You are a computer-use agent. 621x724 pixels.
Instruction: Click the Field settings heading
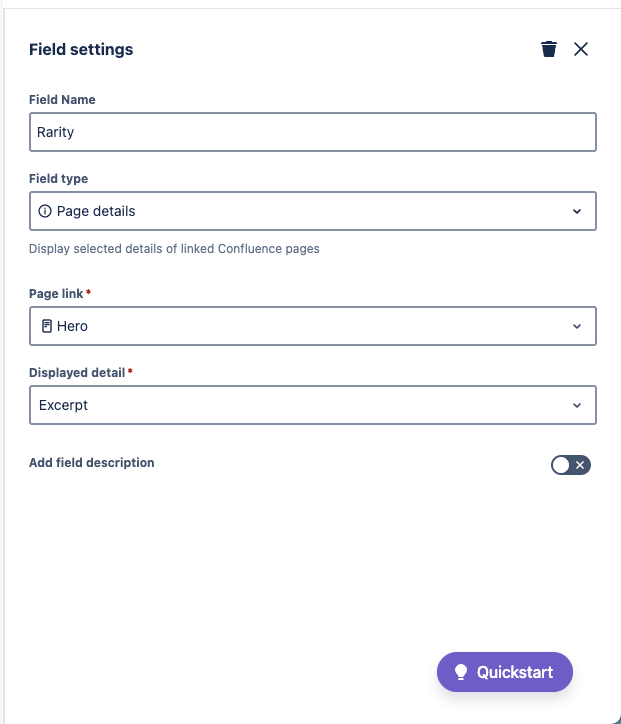(81, 49)
